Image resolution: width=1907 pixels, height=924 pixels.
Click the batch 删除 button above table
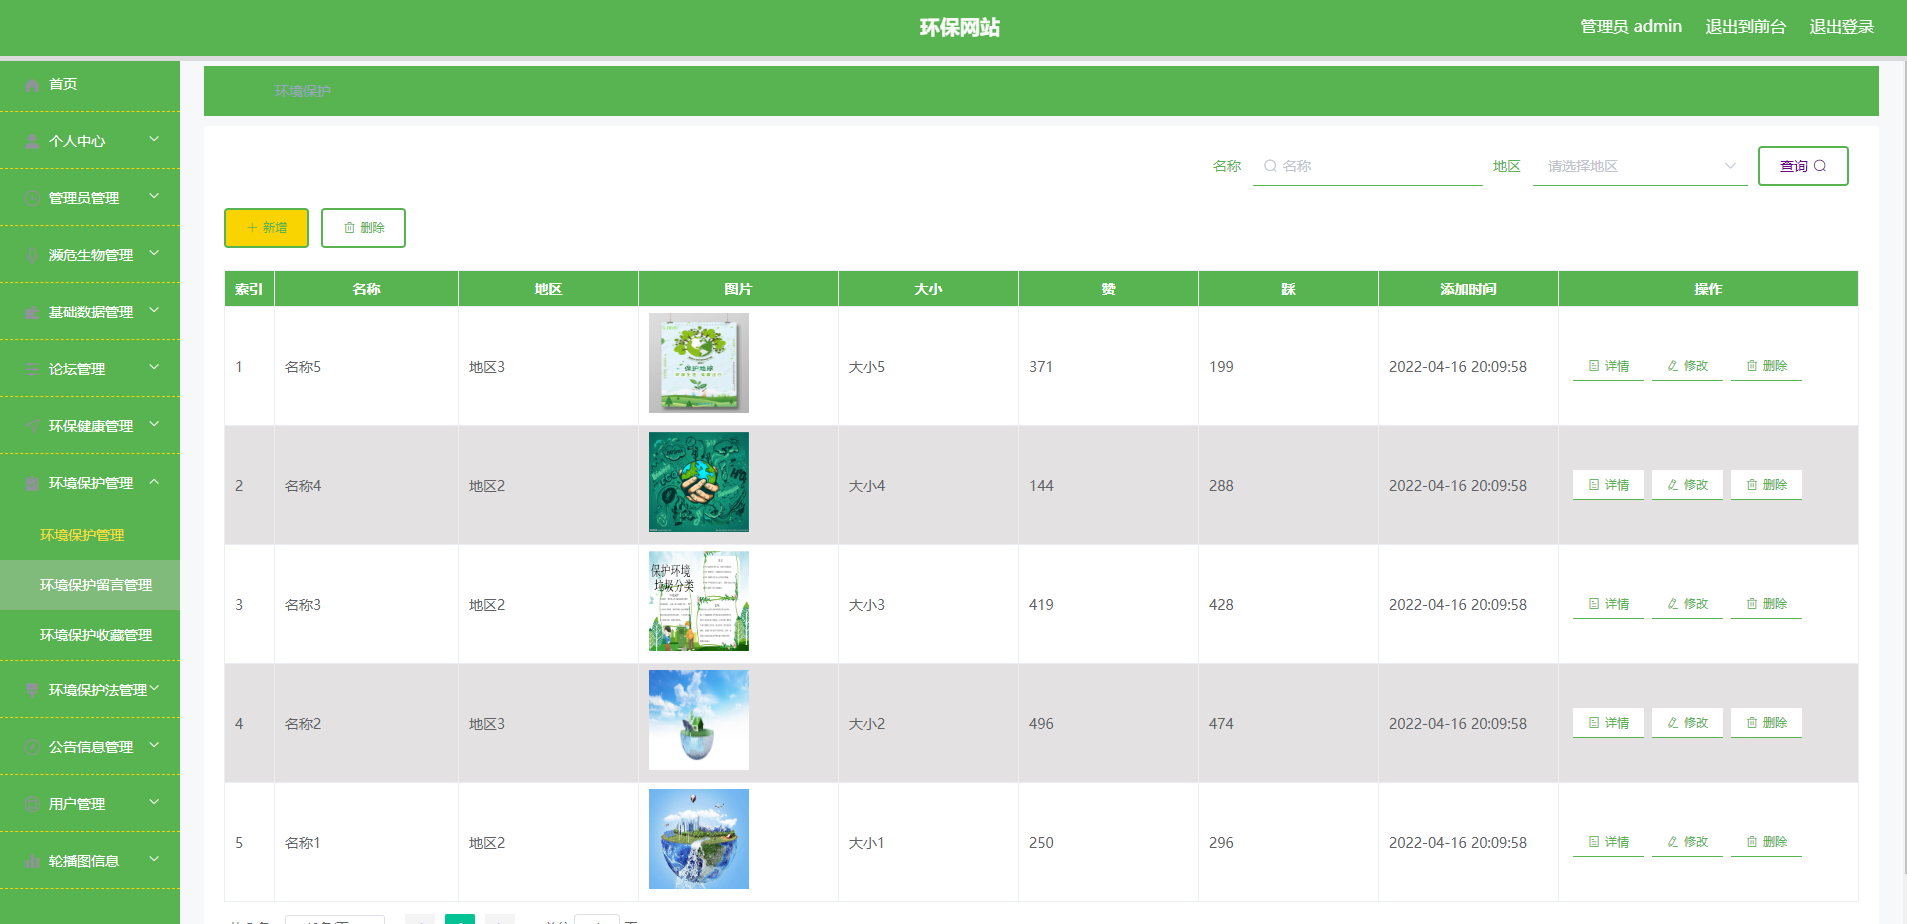click(x=363, y=228)
